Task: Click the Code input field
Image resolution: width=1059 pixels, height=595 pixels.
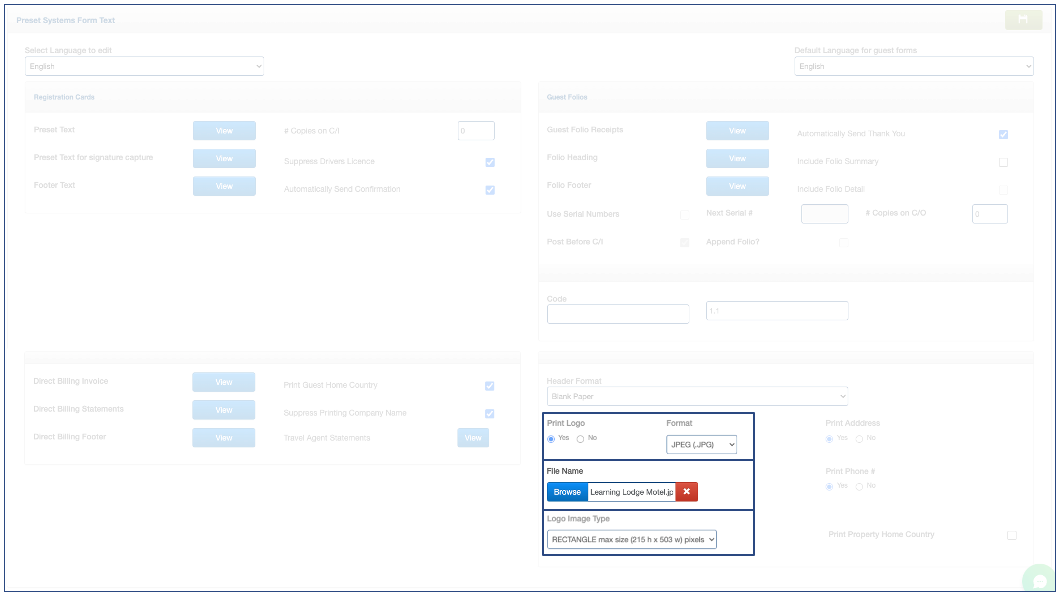Action: [618, 314]
